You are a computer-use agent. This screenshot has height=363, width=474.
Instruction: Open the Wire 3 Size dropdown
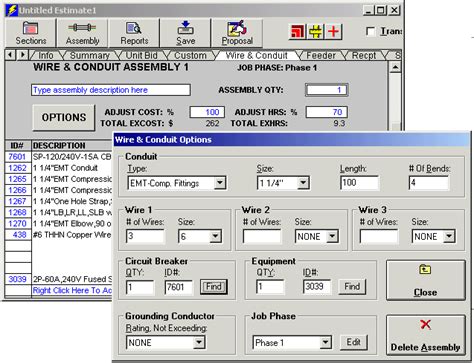[449, 236]
